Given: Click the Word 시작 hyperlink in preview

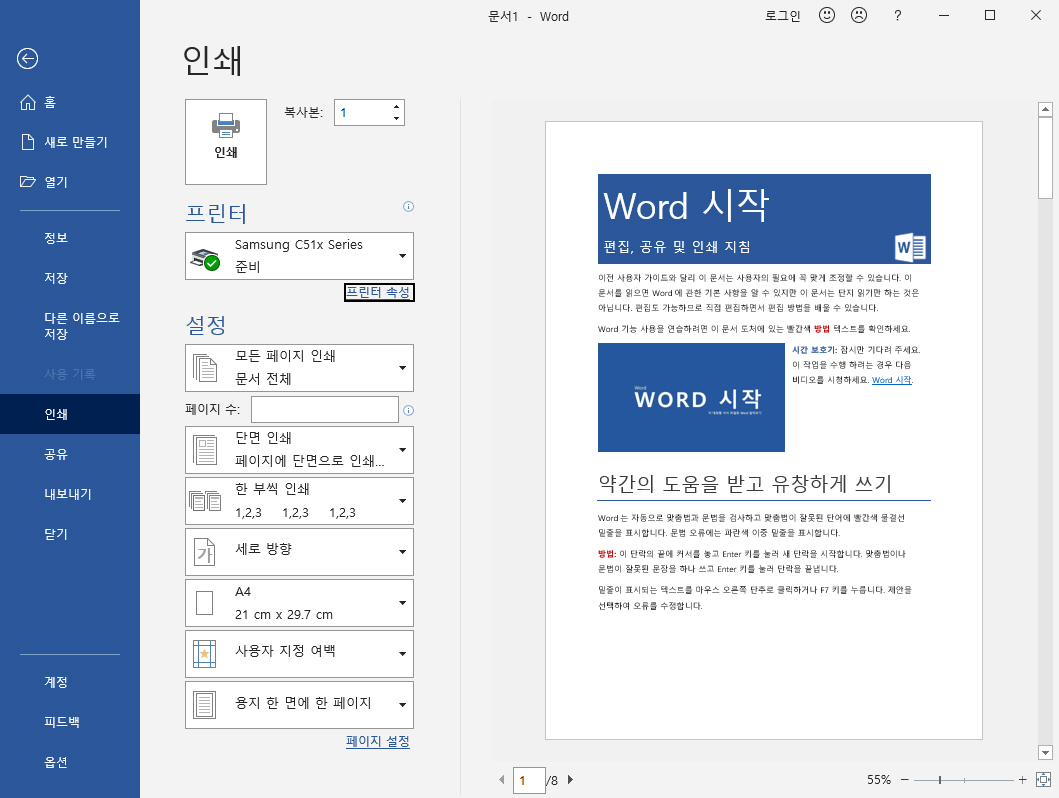Looking at the screenshot, I should (x=892, y=380).
